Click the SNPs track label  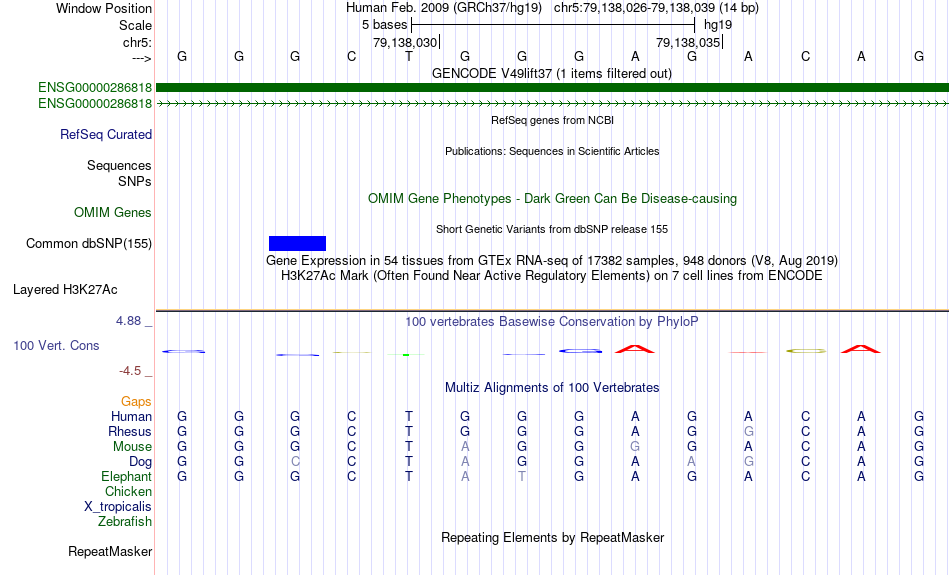[x=135, y=181]
